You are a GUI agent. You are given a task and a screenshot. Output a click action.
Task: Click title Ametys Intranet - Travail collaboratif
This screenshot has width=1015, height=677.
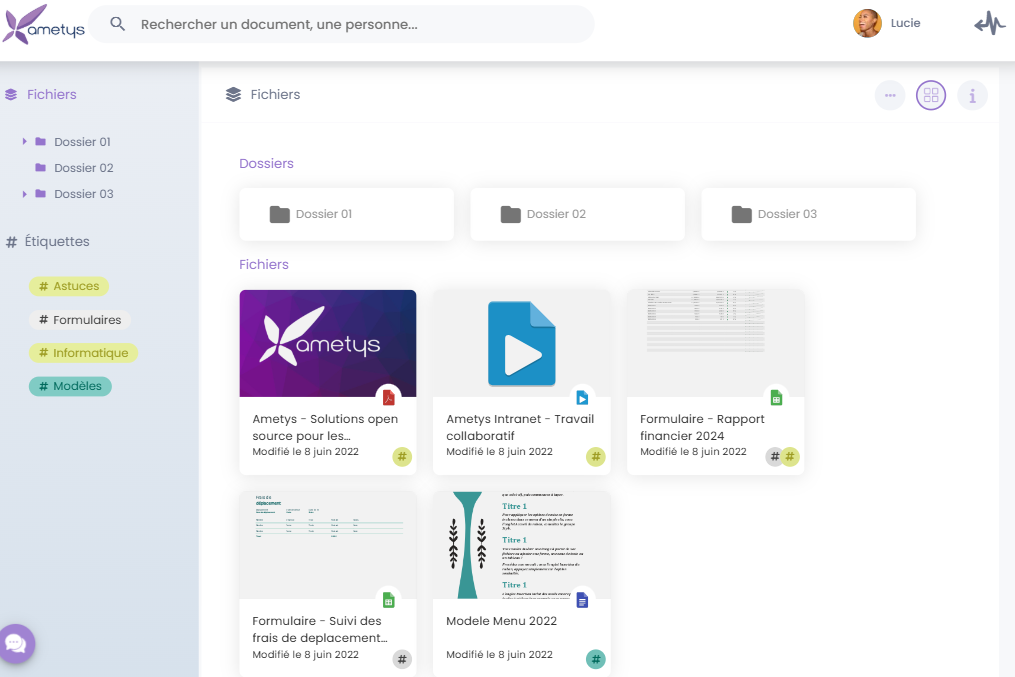tap(520, 427)
